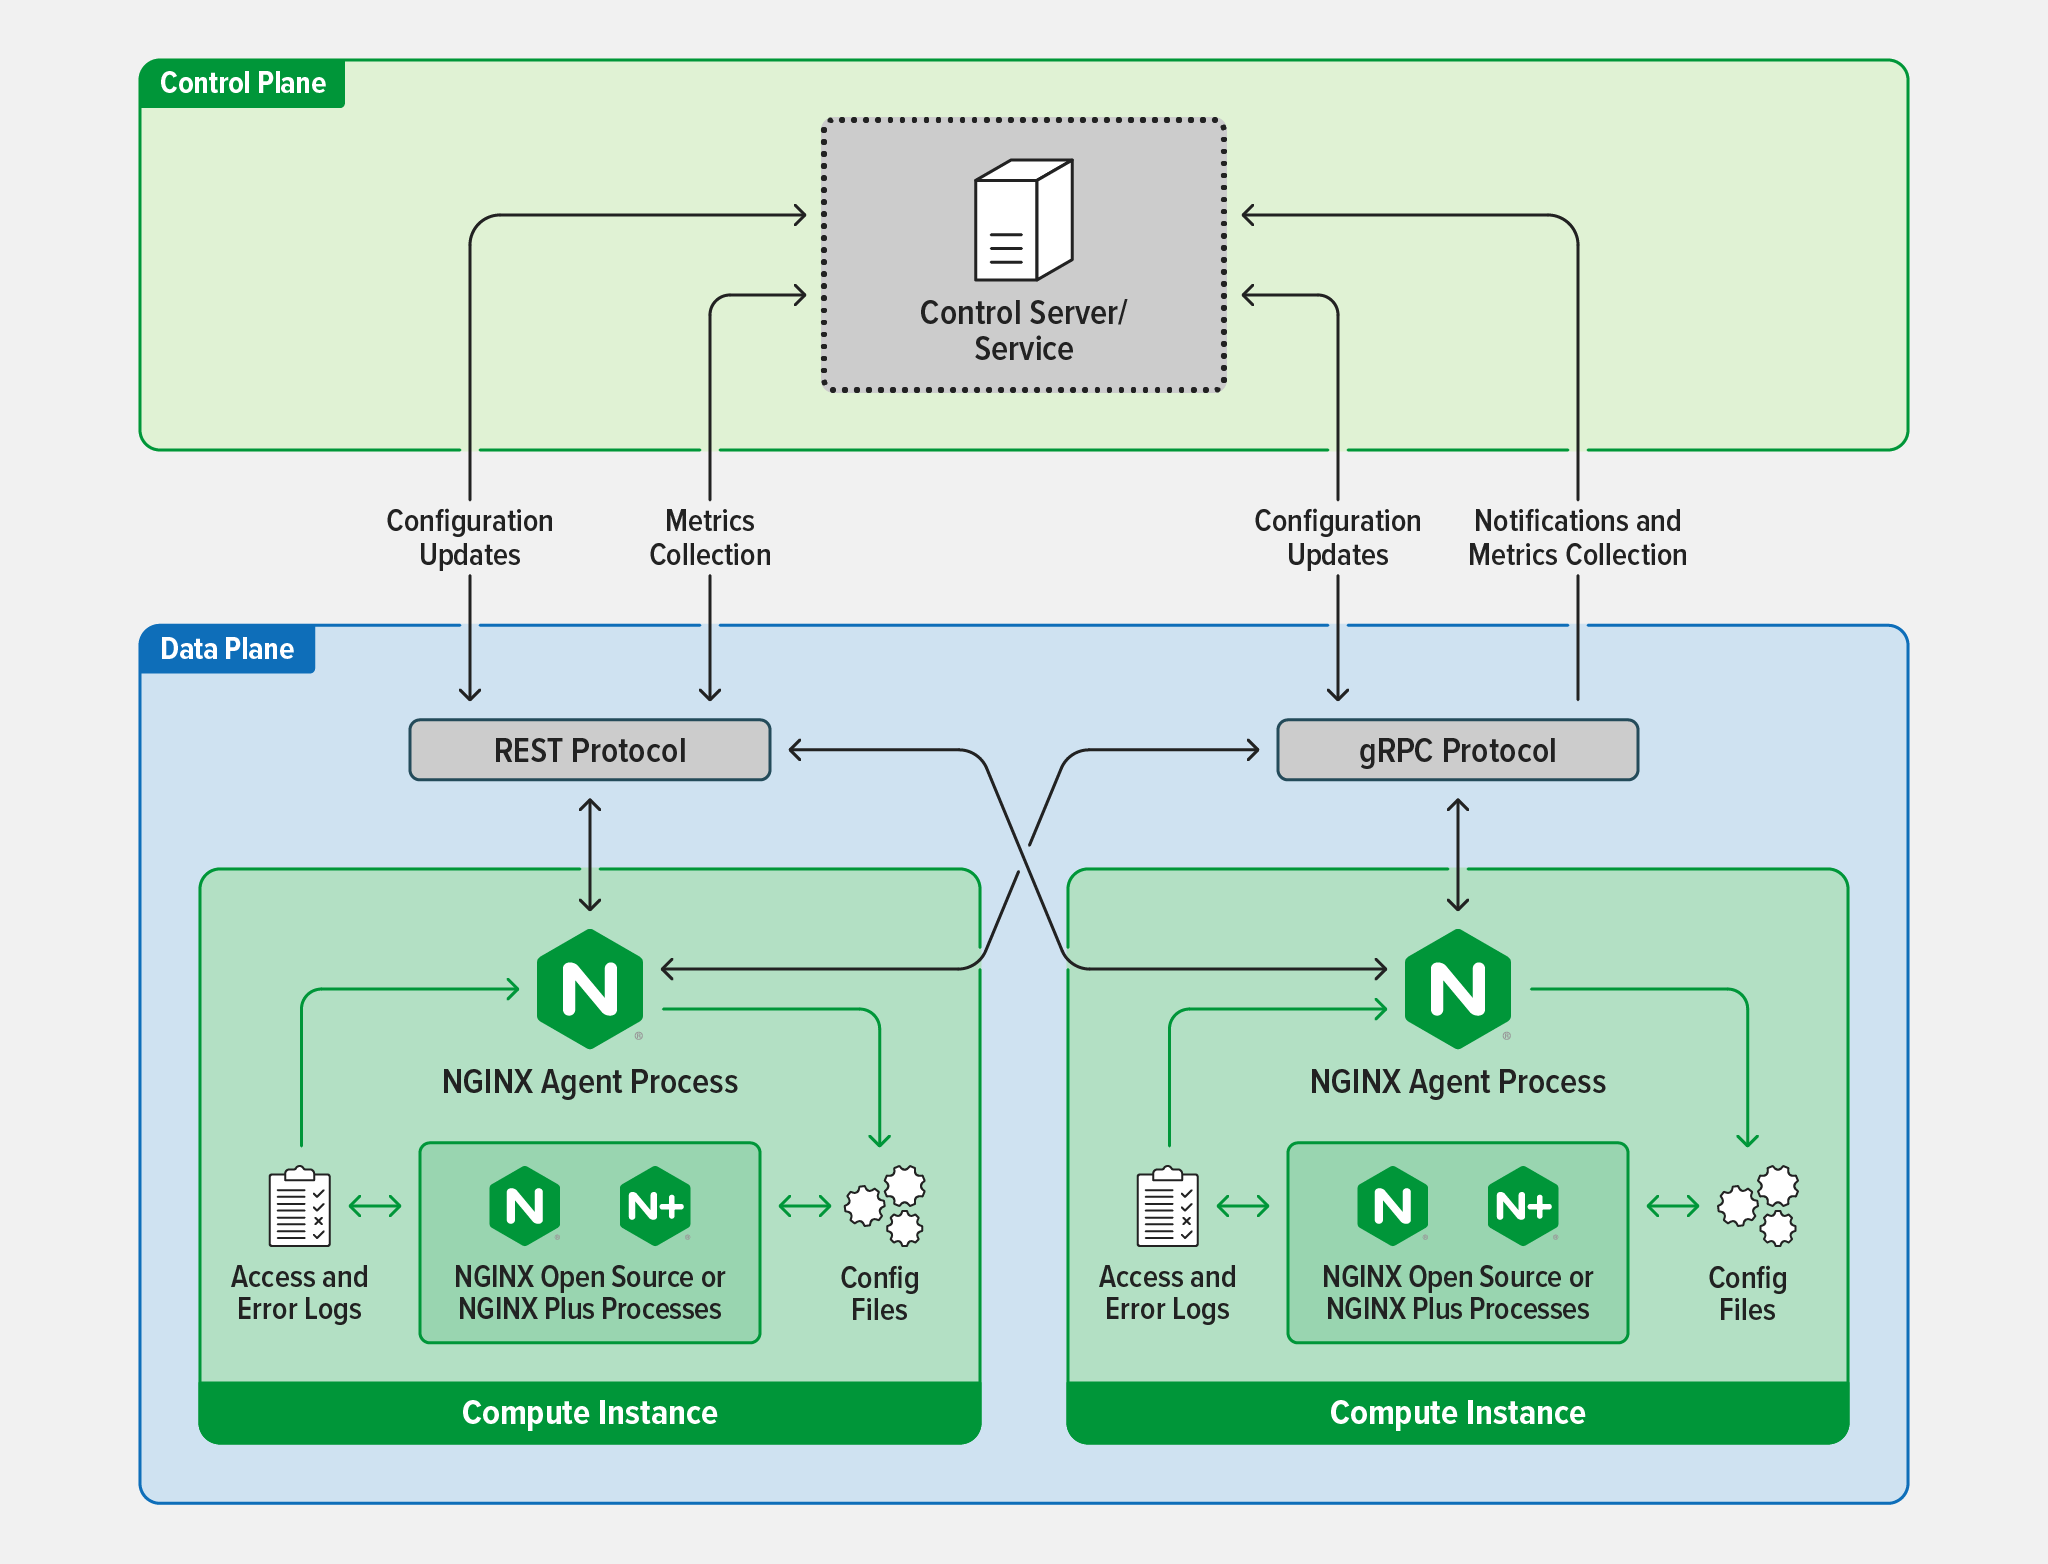
Task: Enable the Notifications and Metrics Collection path
Action: click(x=1578, y=538)
